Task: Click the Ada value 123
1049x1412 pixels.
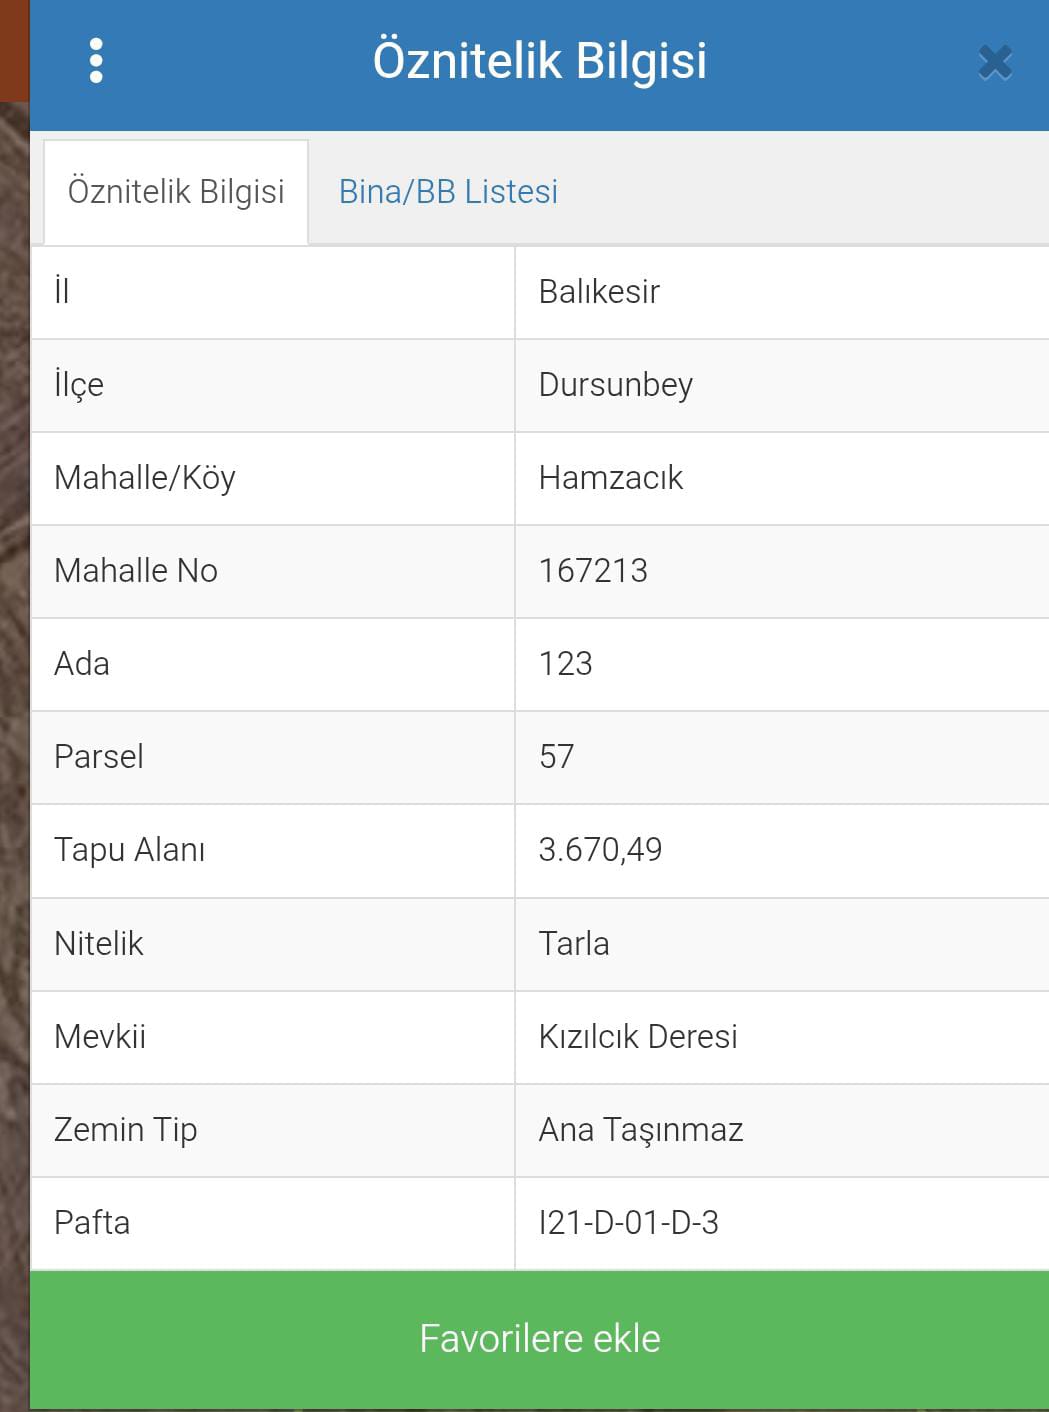Action: pos(565,664)
